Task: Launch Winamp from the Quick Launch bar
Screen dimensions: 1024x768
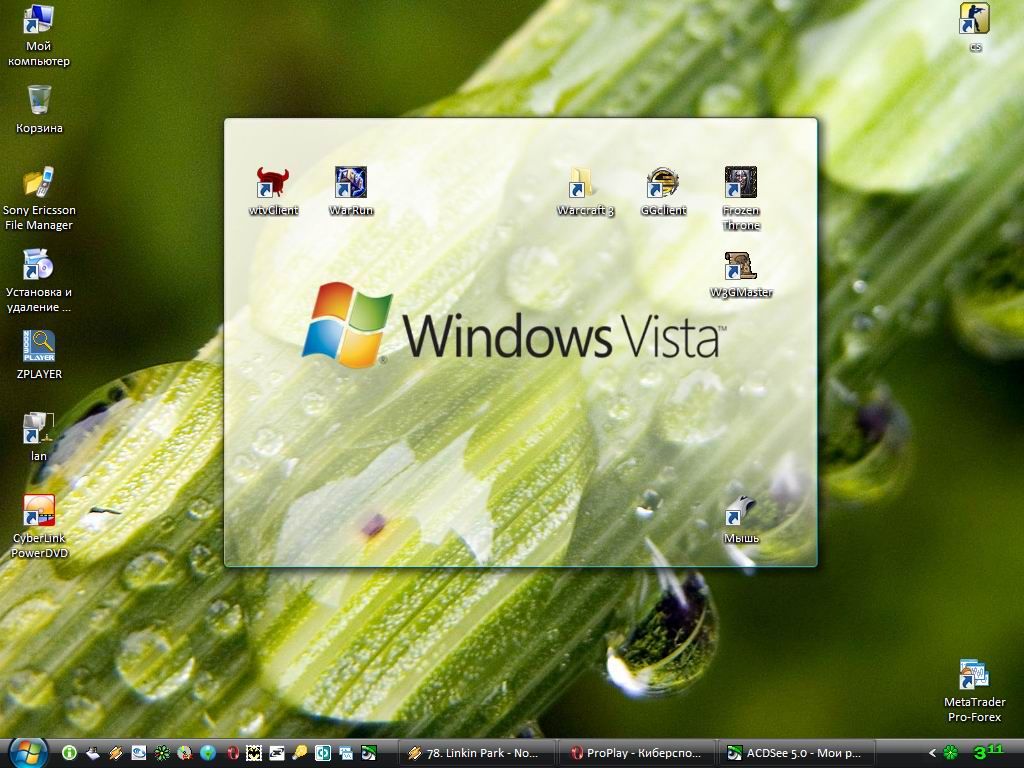Action: (x=116, y=753)
